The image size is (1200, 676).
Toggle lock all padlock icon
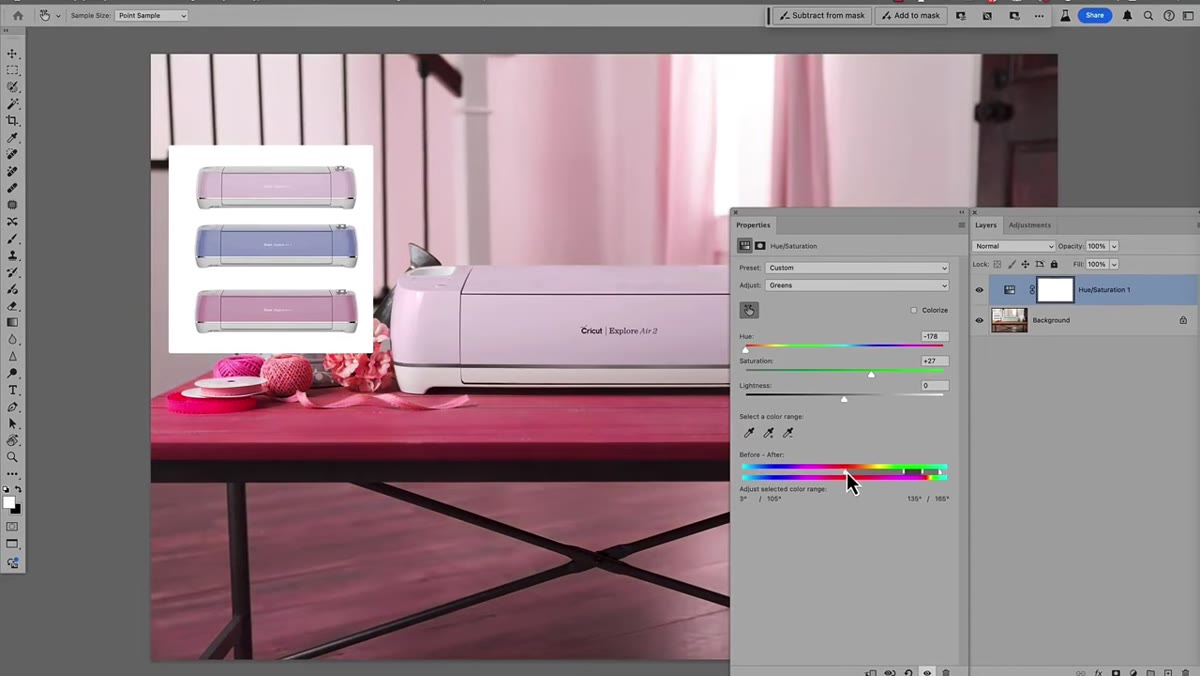[x=1054, y=264]
